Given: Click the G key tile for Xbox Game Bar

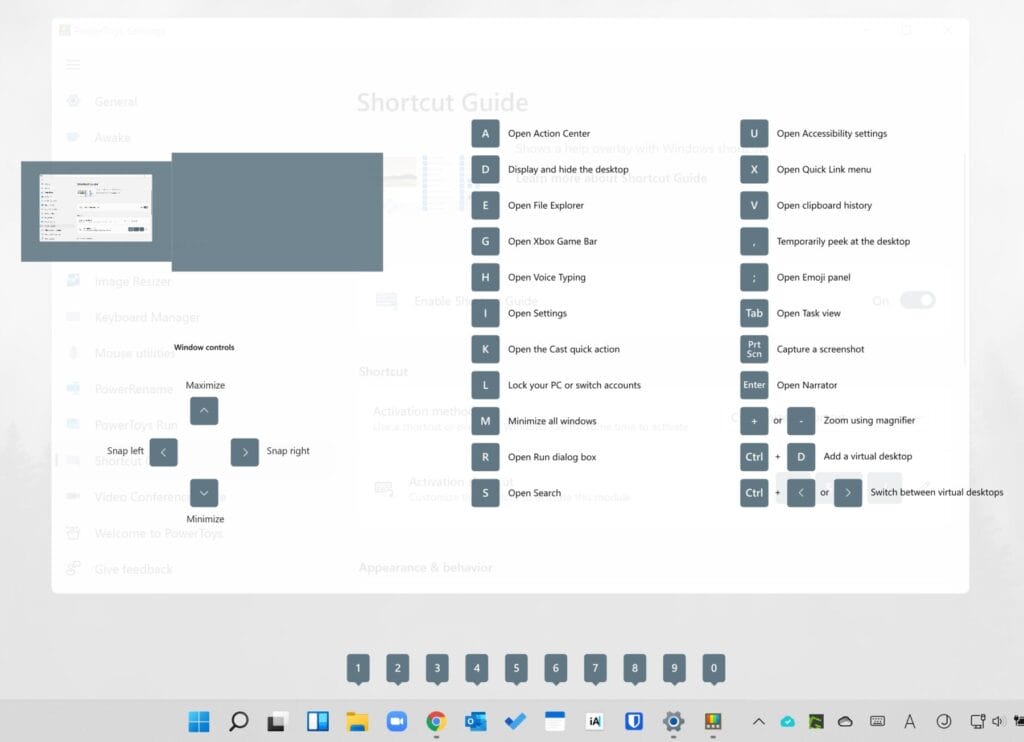Looking at the screenshot, I should tap(485, 241).
